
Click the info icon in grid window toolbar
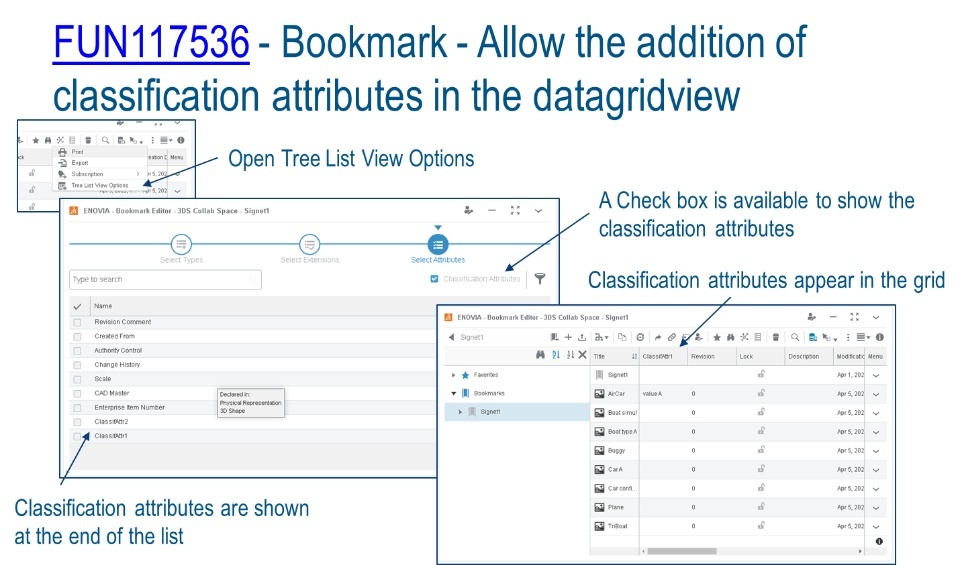coord(880,337)
